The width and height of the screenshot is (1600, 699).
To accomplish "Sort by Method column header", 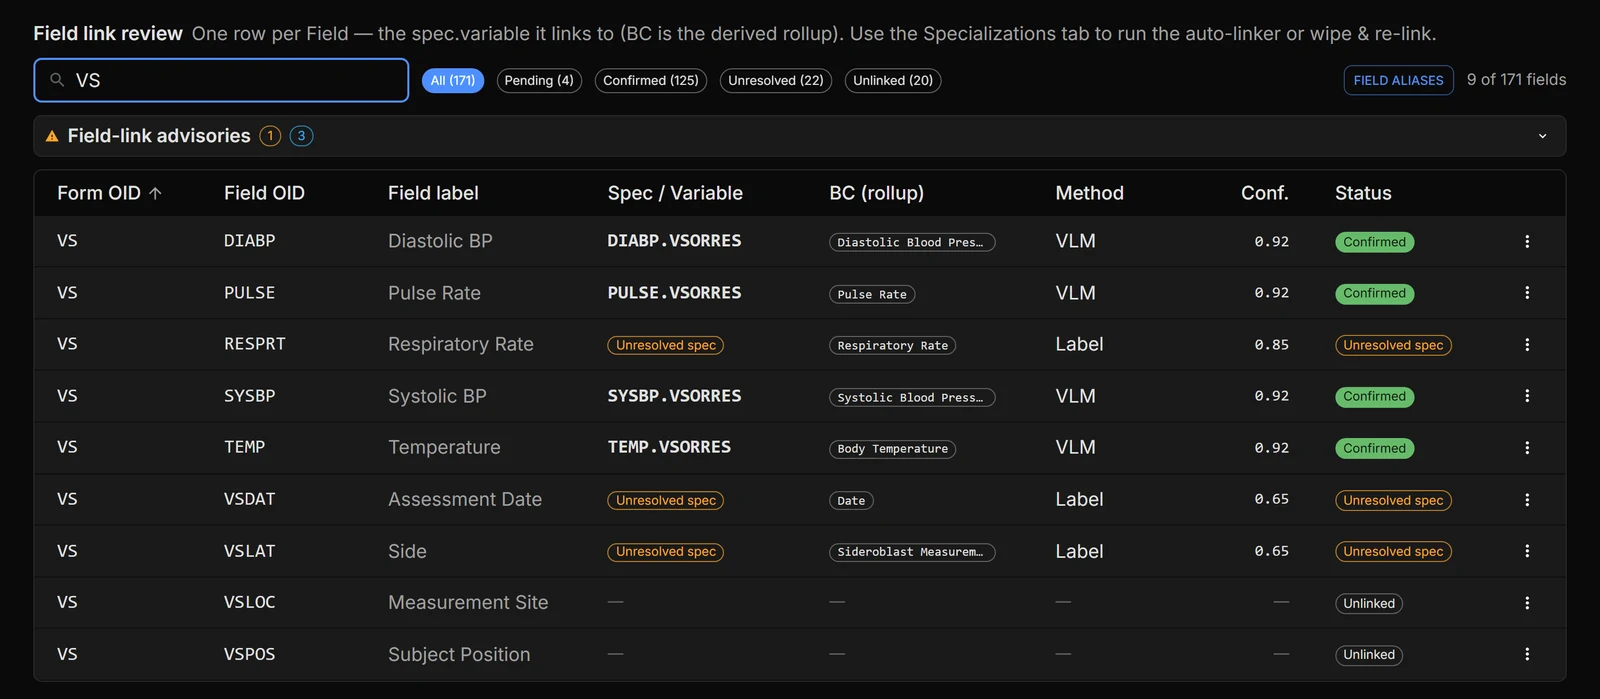I will (1089, 193).
